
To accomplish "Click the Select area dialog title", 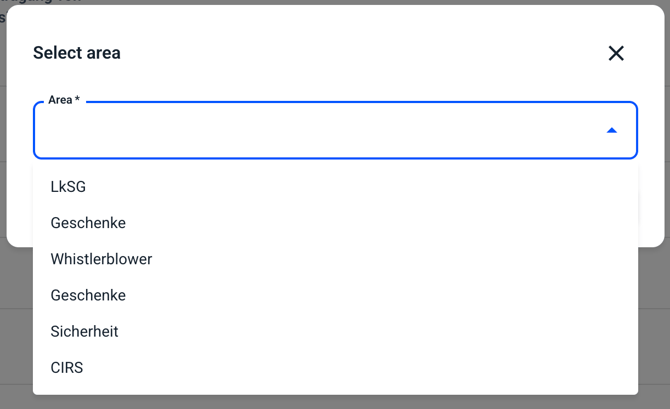I will tap(77, 53).
